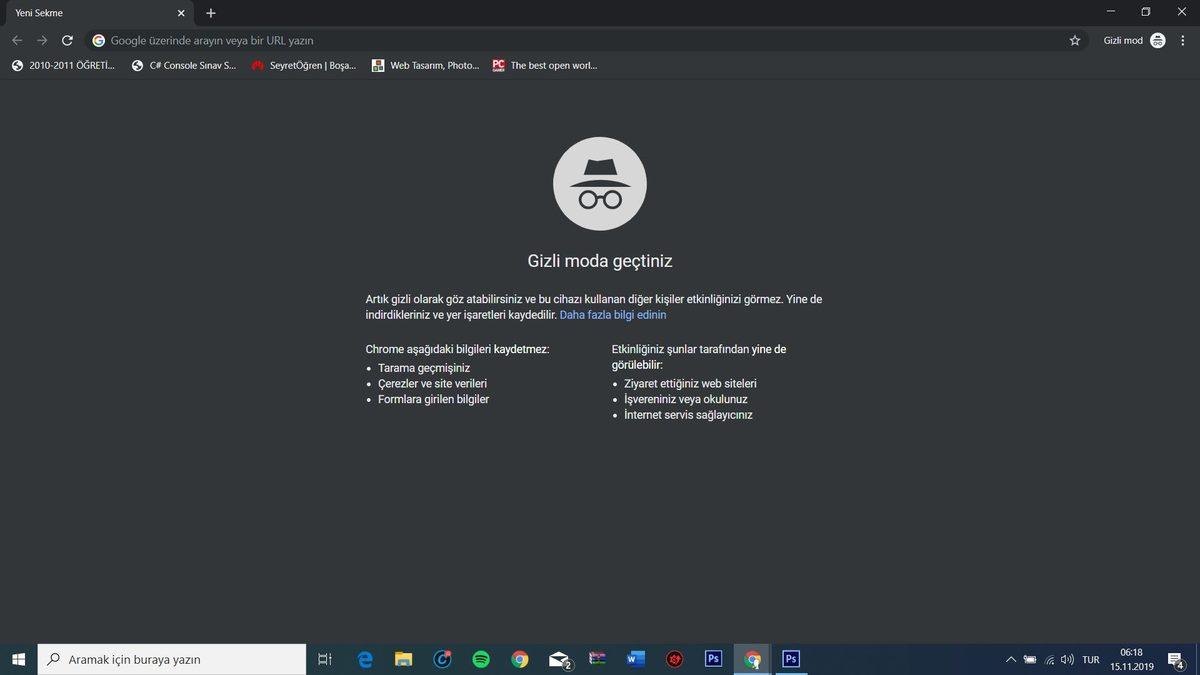Expand the hidden system tray icons

(x=1011, y=660)
